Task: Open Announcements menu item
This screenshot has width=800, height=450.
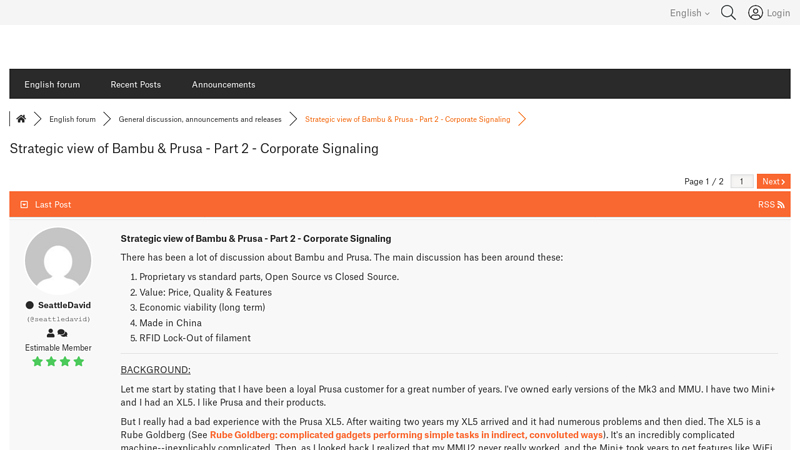Action: [223, 84]
